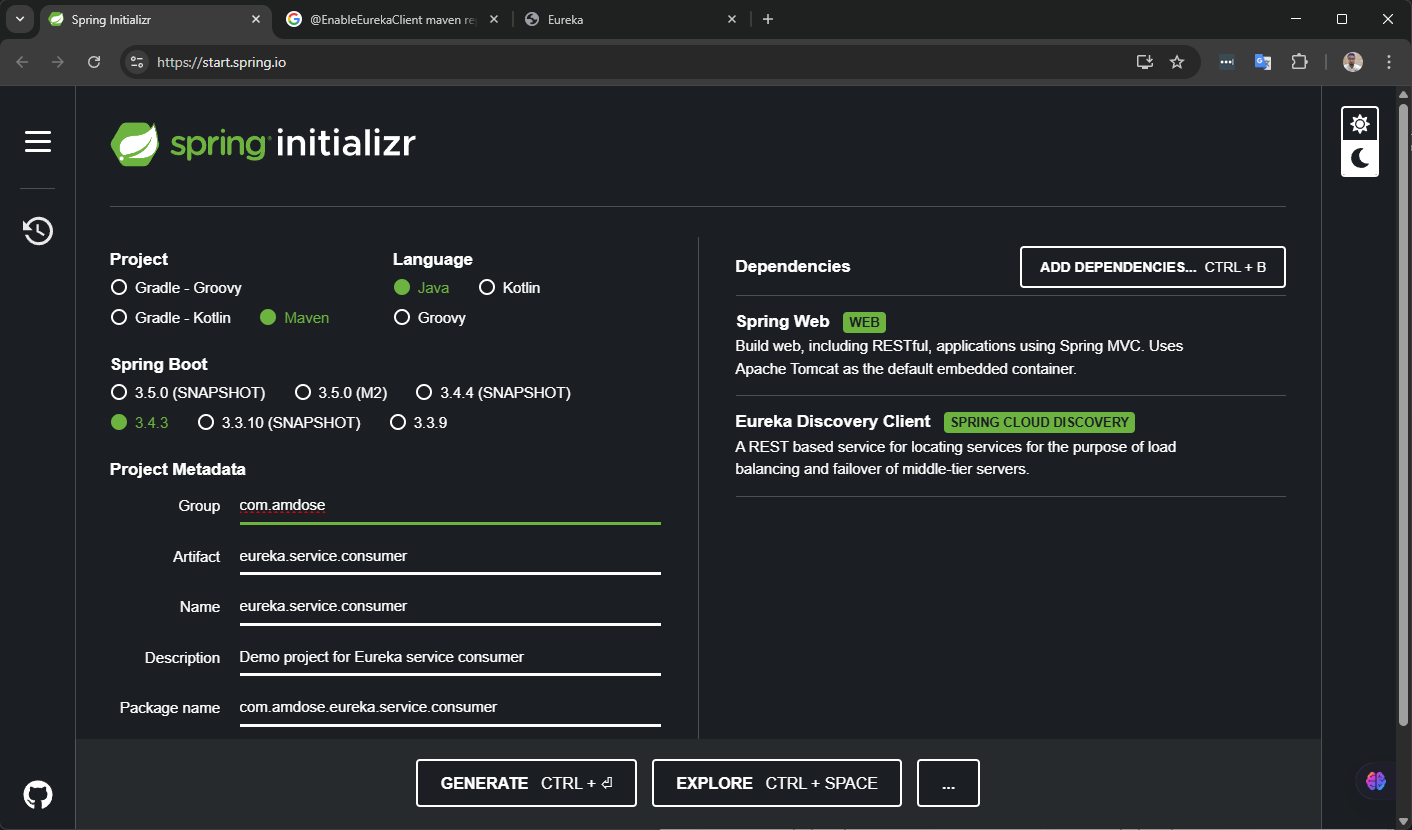
Task: Select Gradle - Kotlin project
Action: [171, 318]
